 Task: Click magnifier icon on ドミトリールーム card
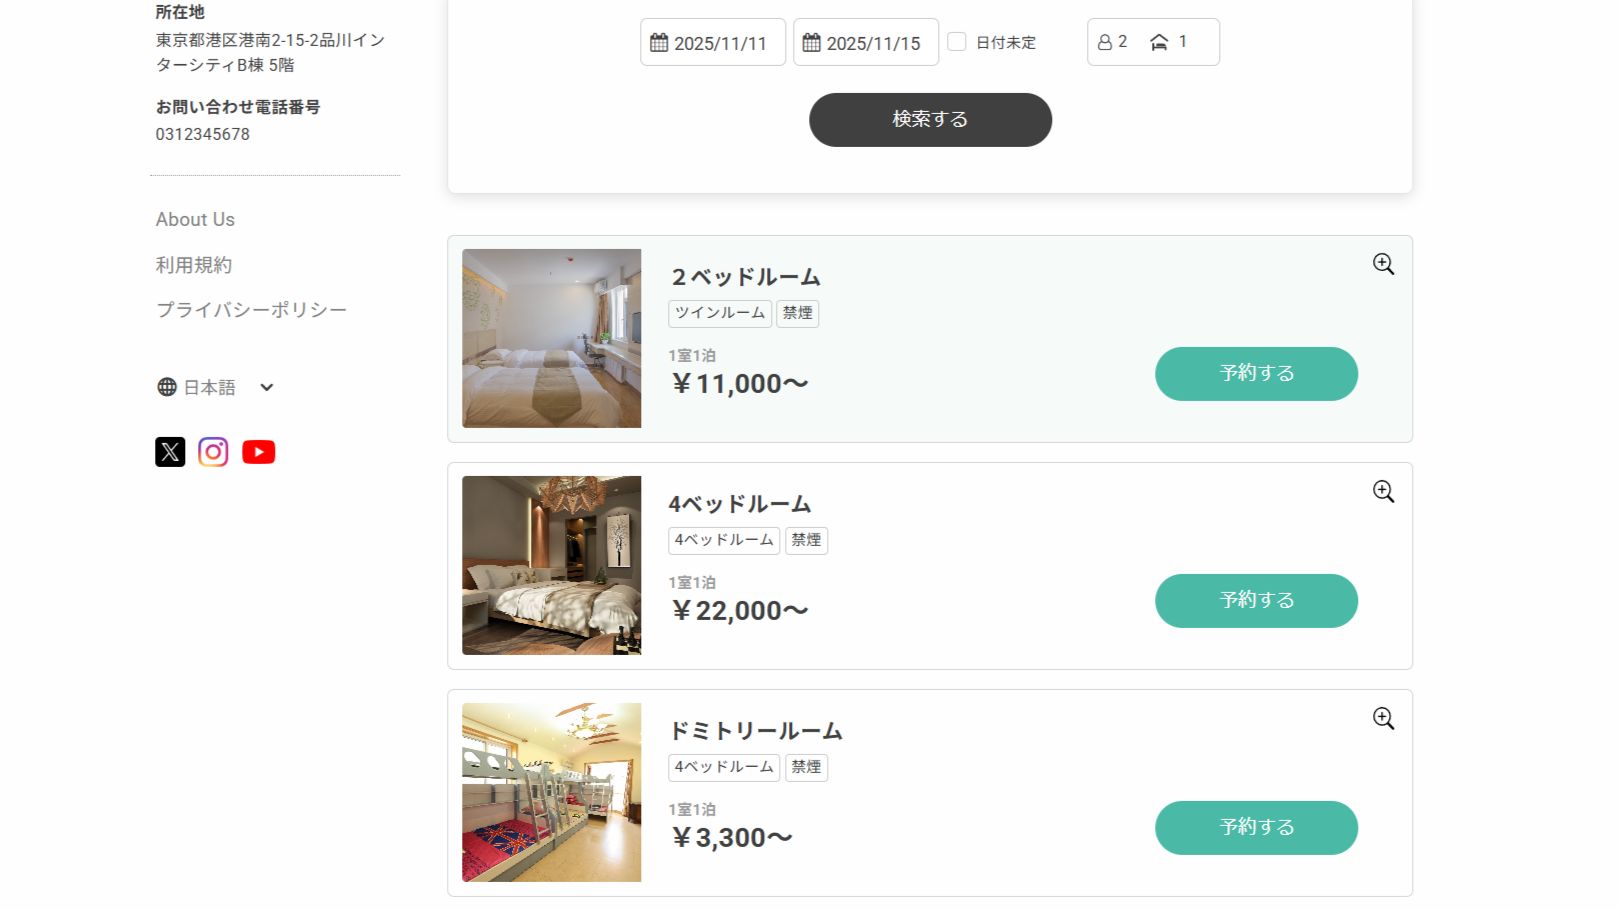tap(1383, 718)
